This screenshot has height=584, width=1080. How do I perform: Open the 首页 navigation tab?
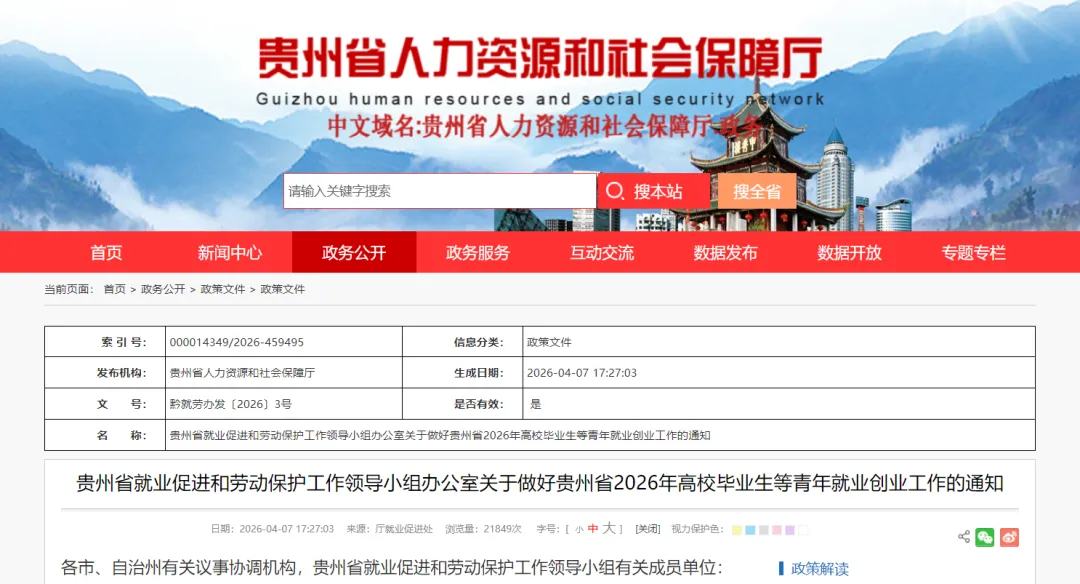tap(106, 253)
